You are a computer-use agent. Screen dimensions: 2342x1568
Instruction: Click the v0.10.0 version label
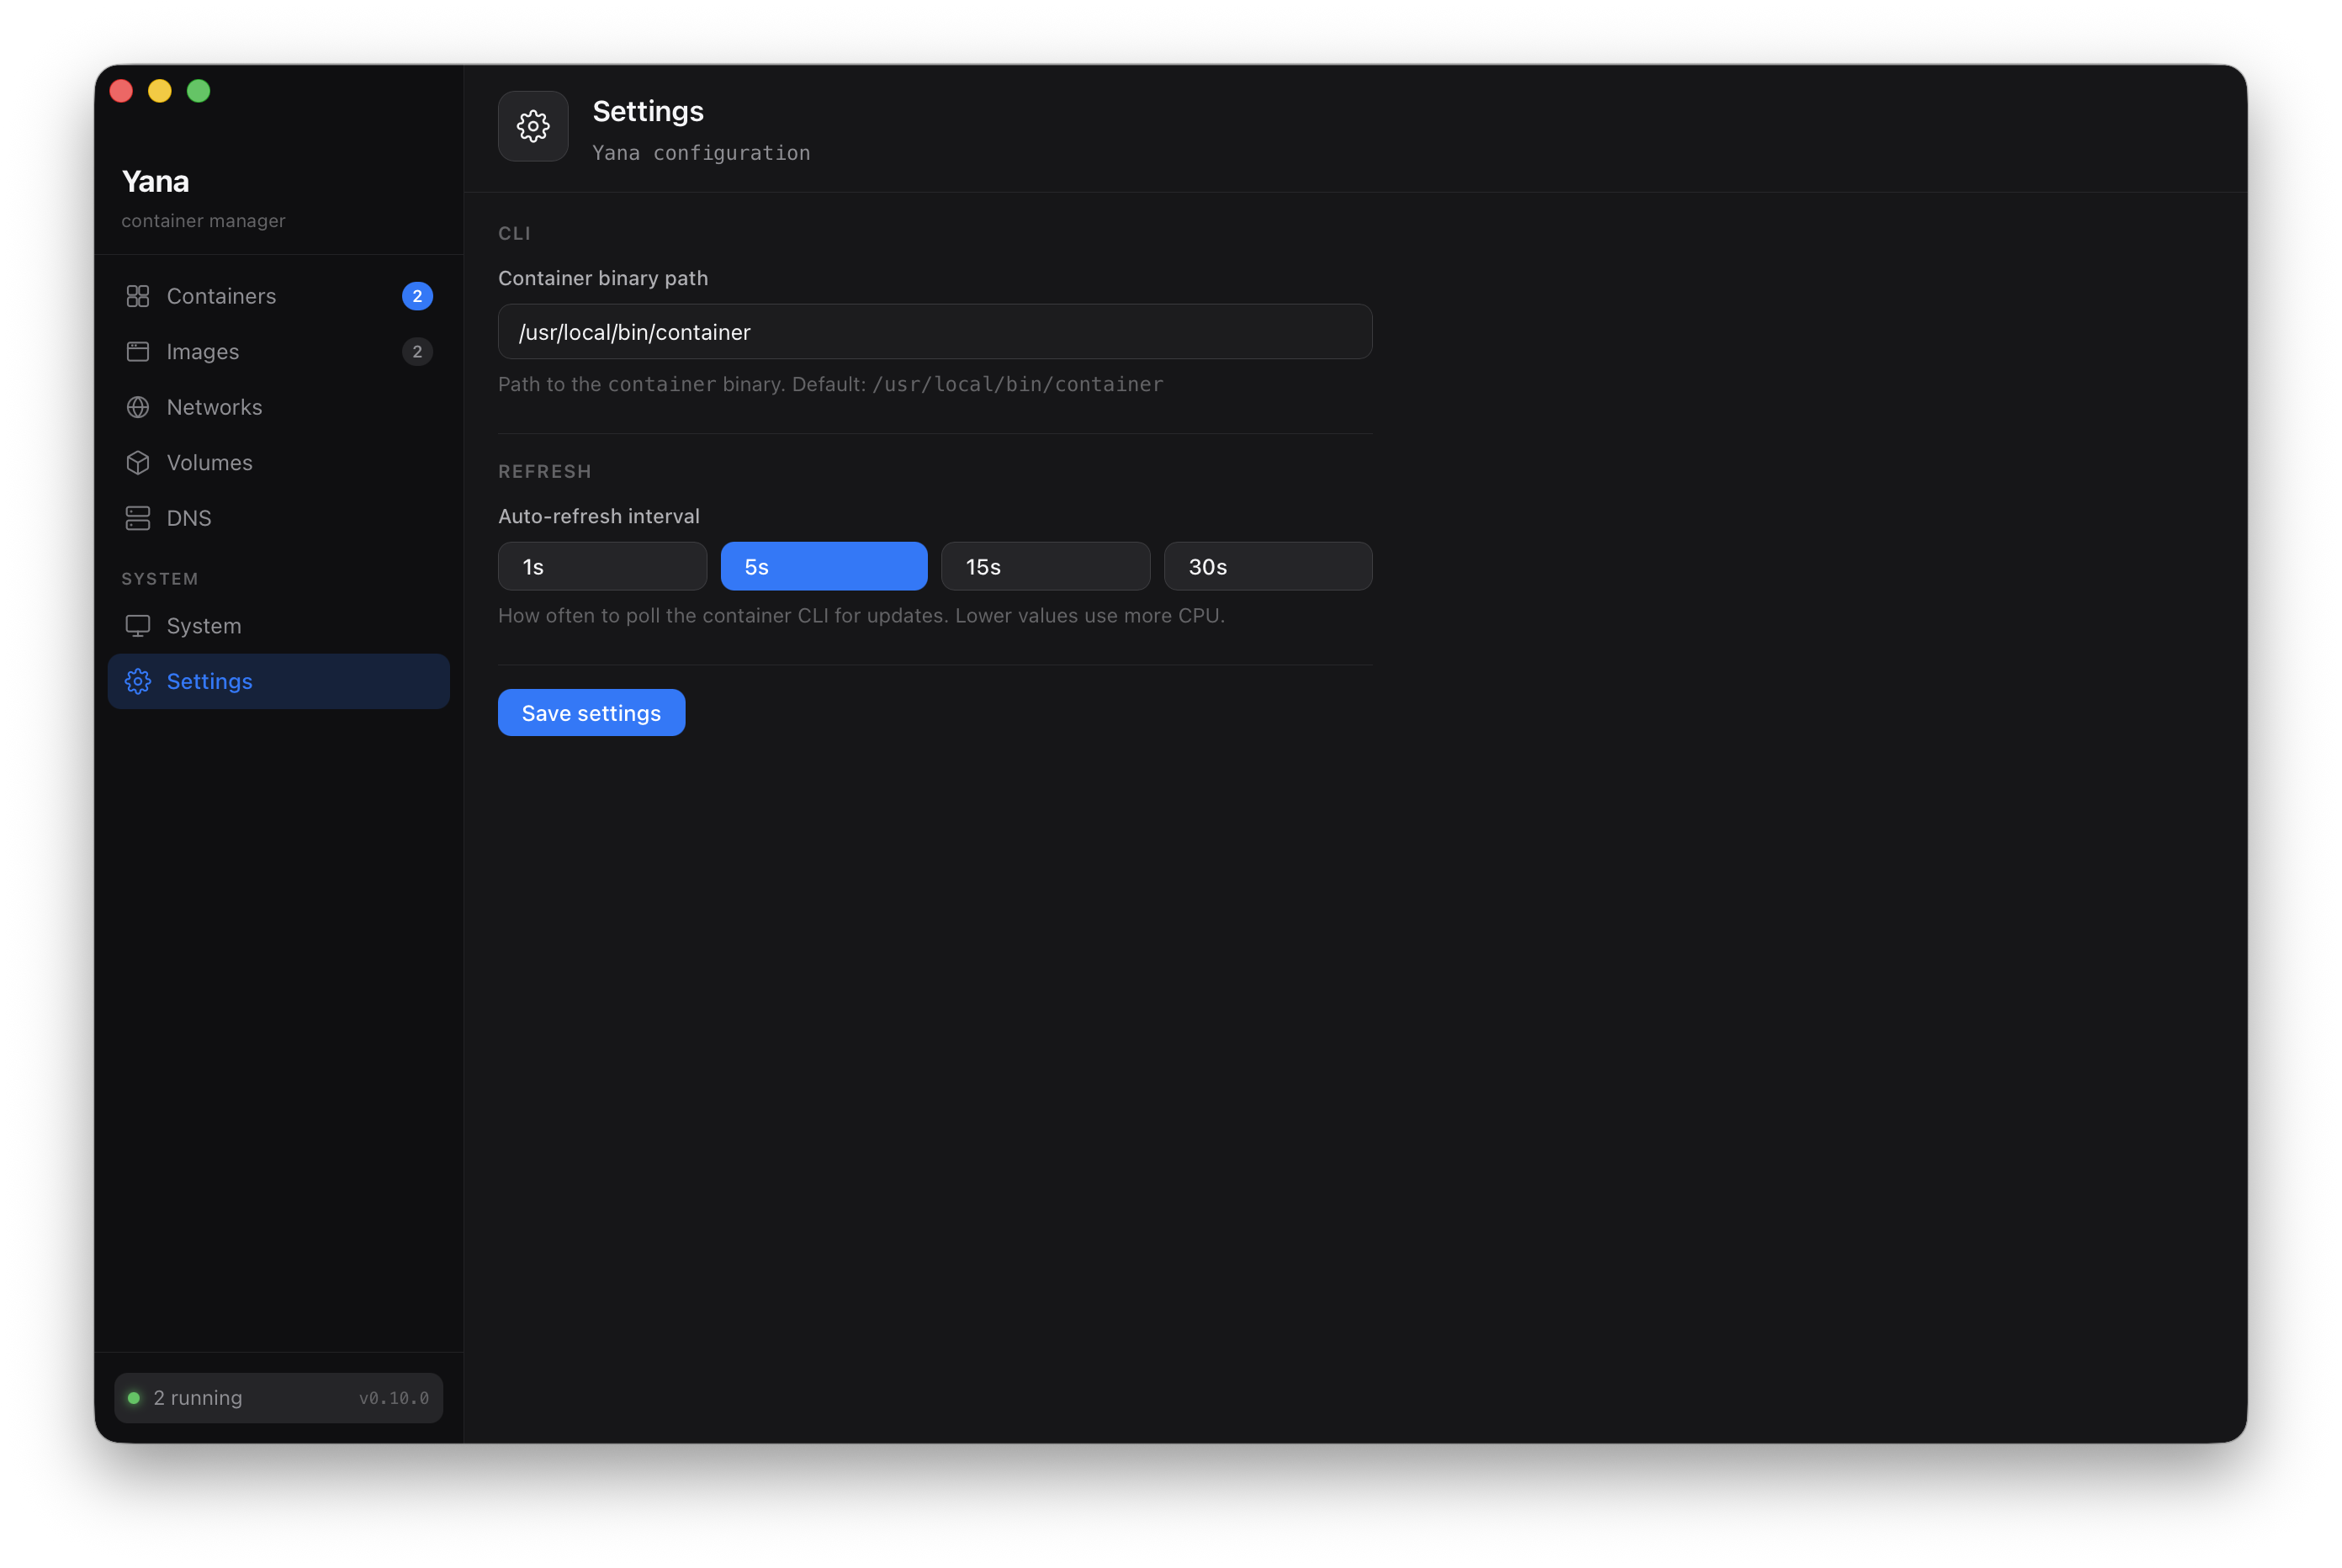point(394,1398)
